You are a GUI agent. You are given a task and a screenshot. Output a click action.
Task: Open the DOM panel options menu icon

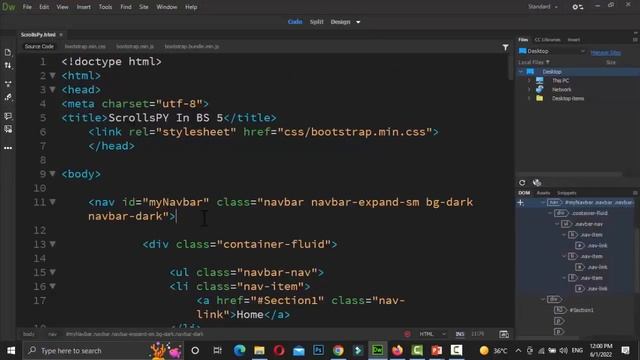coord(635,193)
